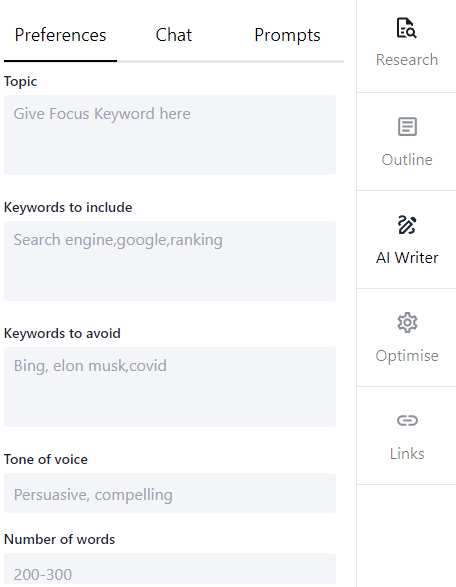Screen dimensions: 456x587
Task: Click the Optimise text label
Action: (407, 356)
